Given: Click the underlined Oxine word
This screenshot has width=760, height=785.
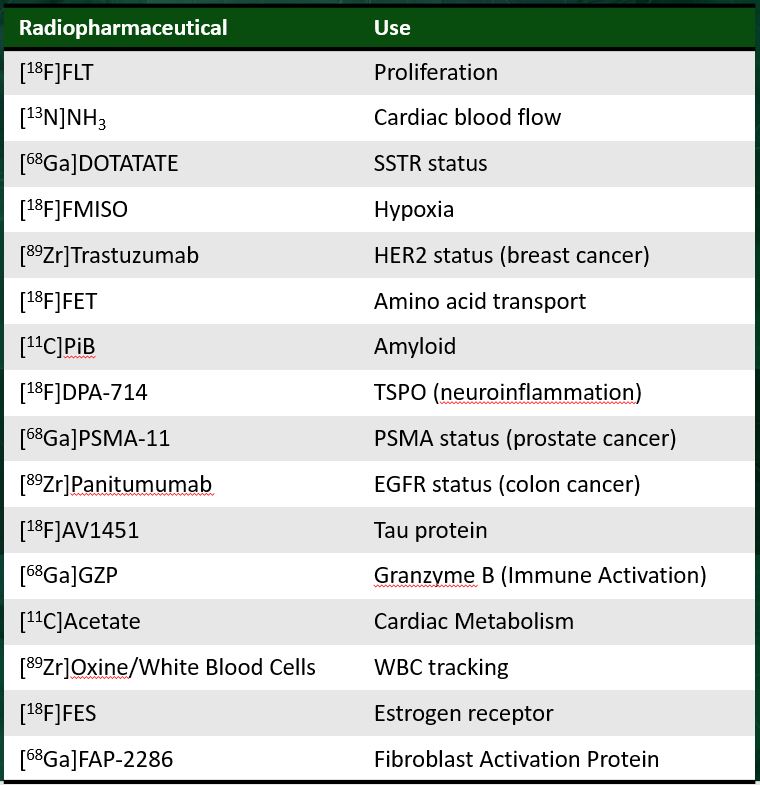Looking at the screenshot, I should pos(100,667).
